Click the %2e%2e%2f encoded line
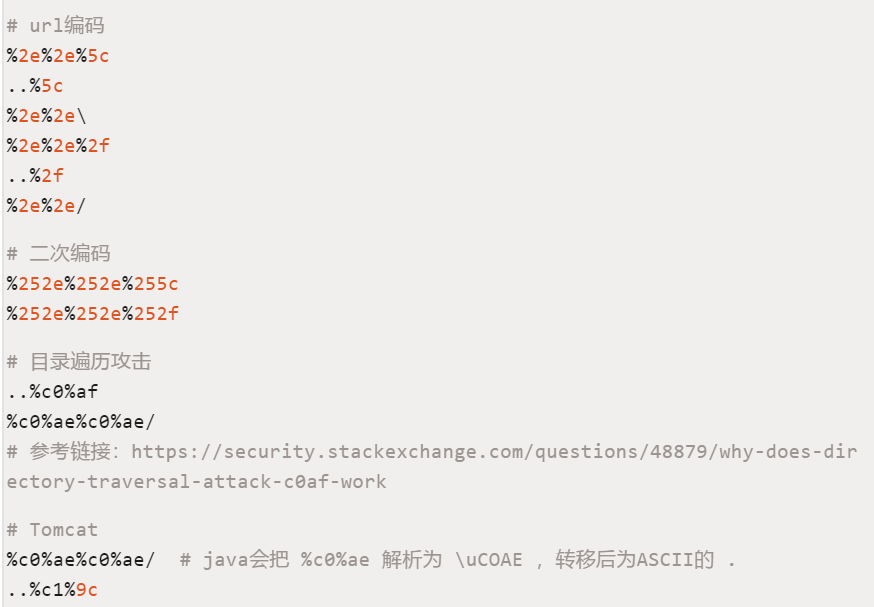Image resolution: width=874 pixels, height=607 pixels. coord(58,146)
